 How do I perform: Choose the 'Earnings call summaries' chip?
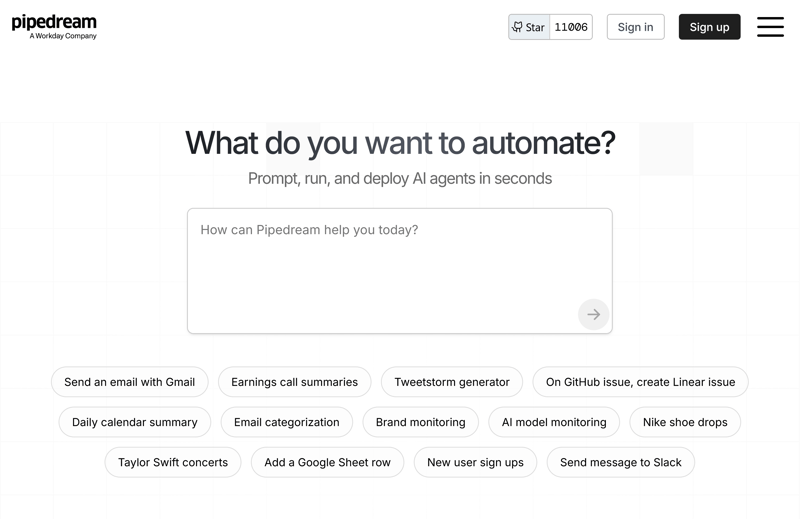294,382
